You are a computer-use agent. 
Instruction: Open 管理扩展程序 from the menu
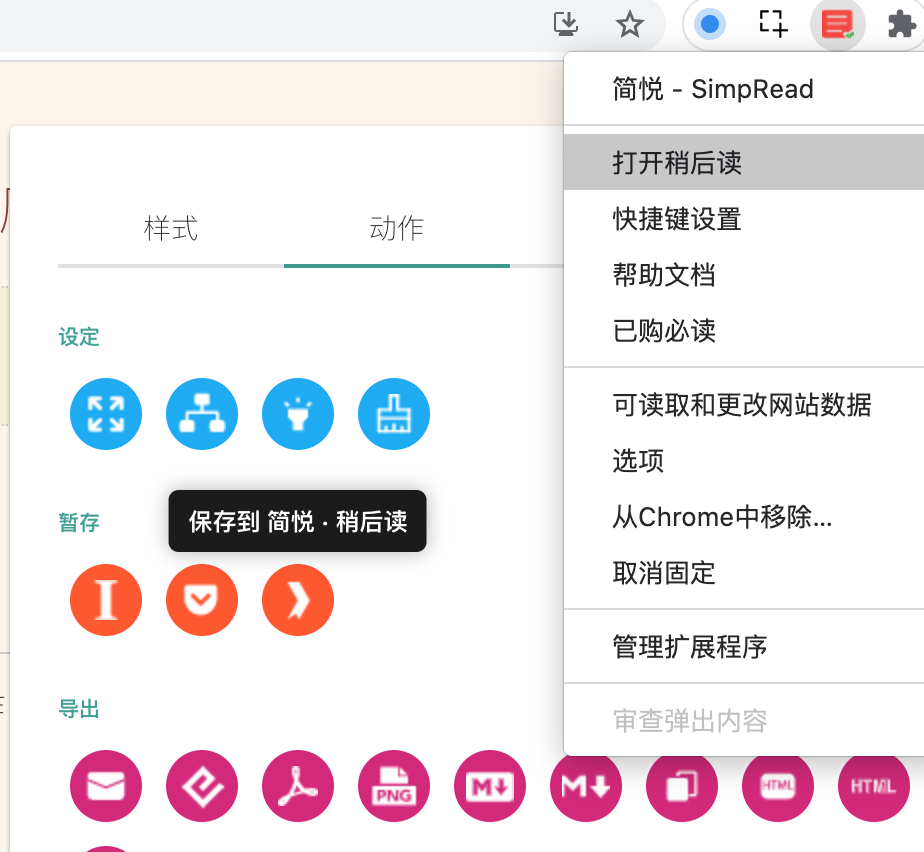click(x=744, y=647)
